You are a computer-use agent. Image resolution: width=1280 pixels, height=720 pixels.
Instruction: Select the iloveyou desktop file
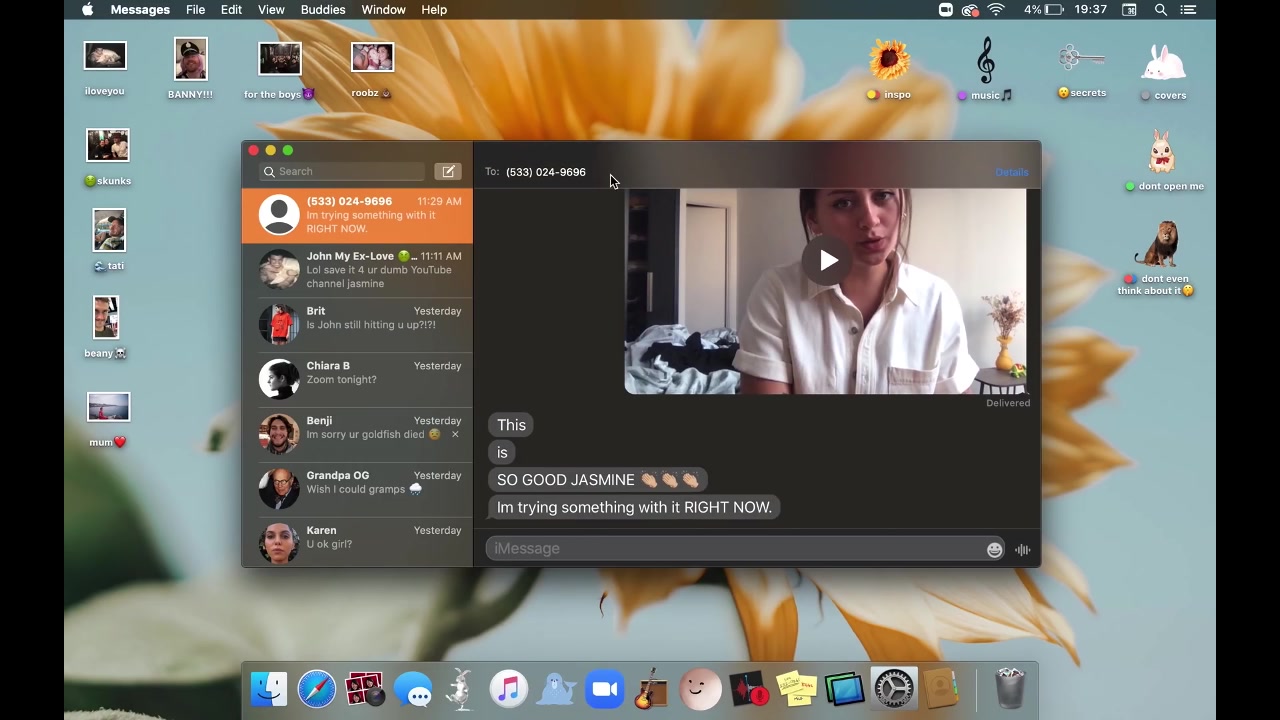click(x=105, y=69)
